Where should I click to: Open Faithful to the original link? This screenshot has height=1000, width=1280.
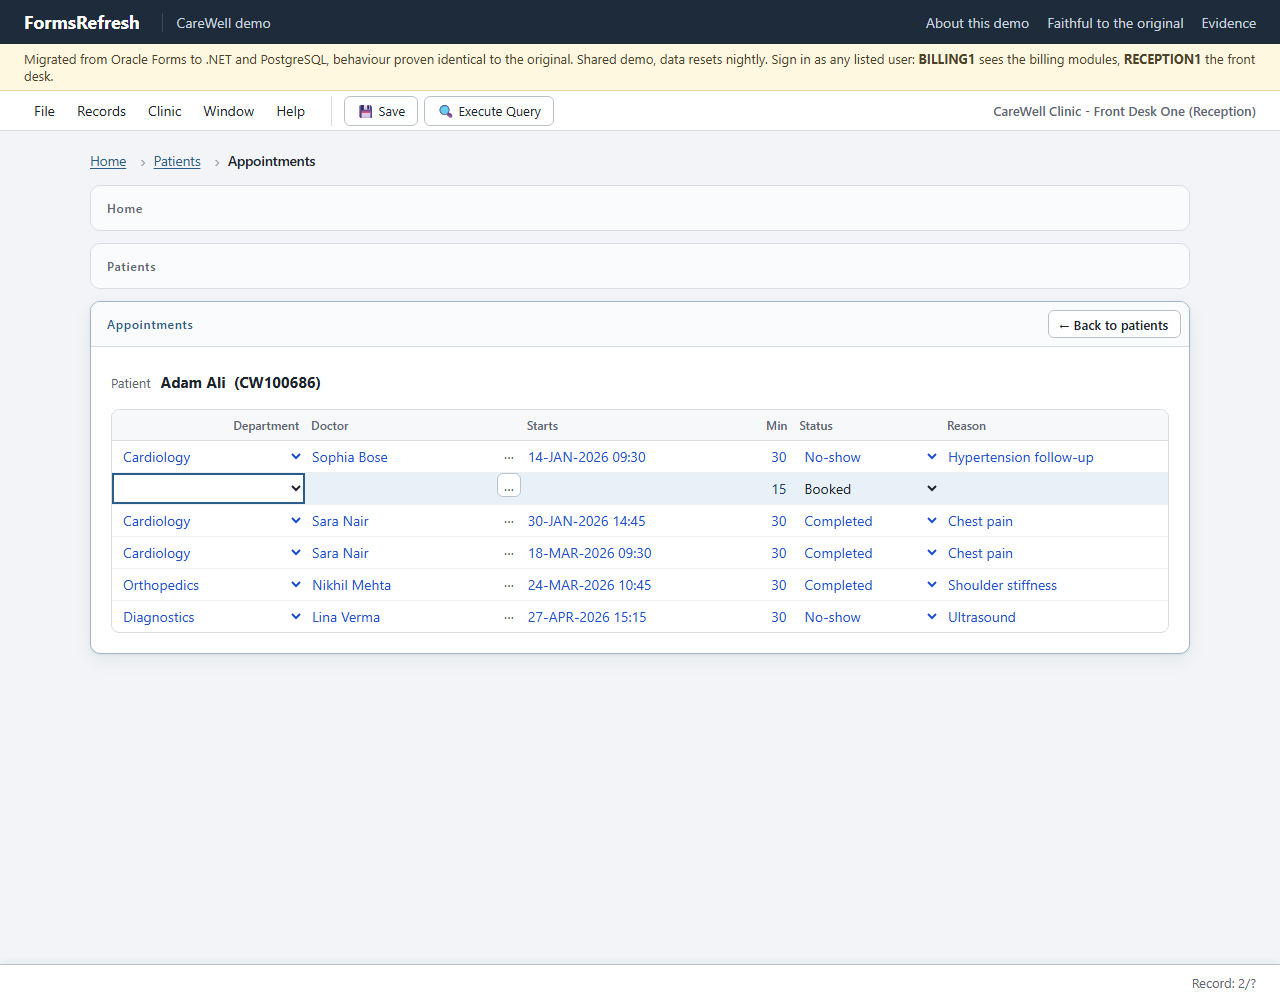[1115, 23]
